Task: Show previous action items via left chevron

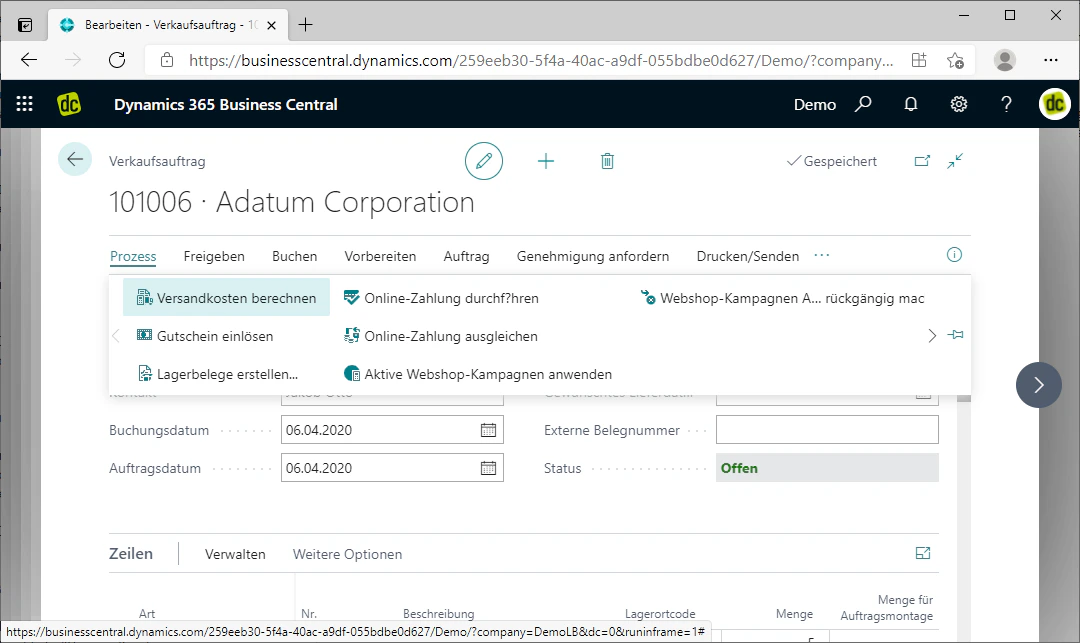Action: click(116, 335)
